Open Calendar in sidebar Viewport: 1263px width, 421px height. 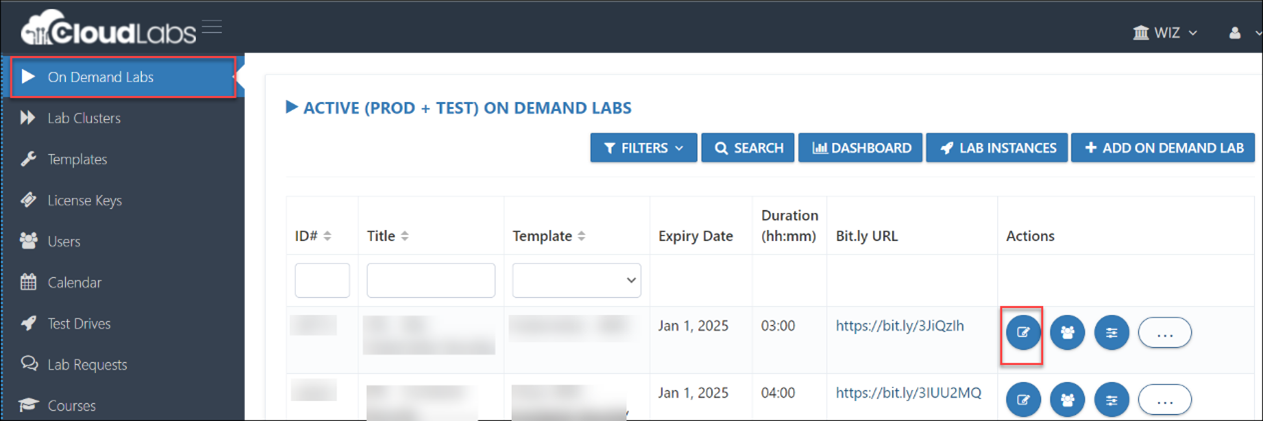tap(75, 282)
